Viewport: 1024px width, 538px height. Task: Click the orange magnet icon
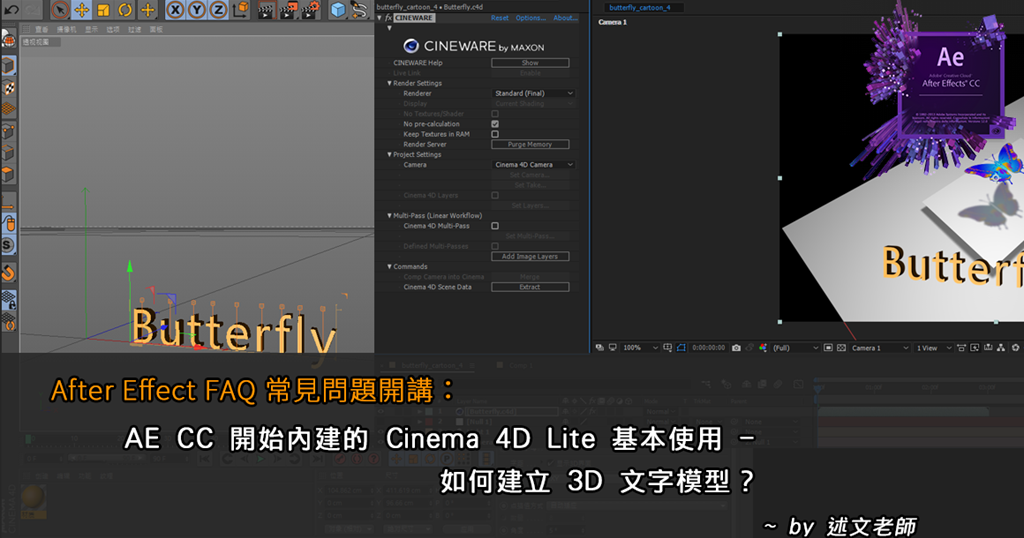(8, 272)
